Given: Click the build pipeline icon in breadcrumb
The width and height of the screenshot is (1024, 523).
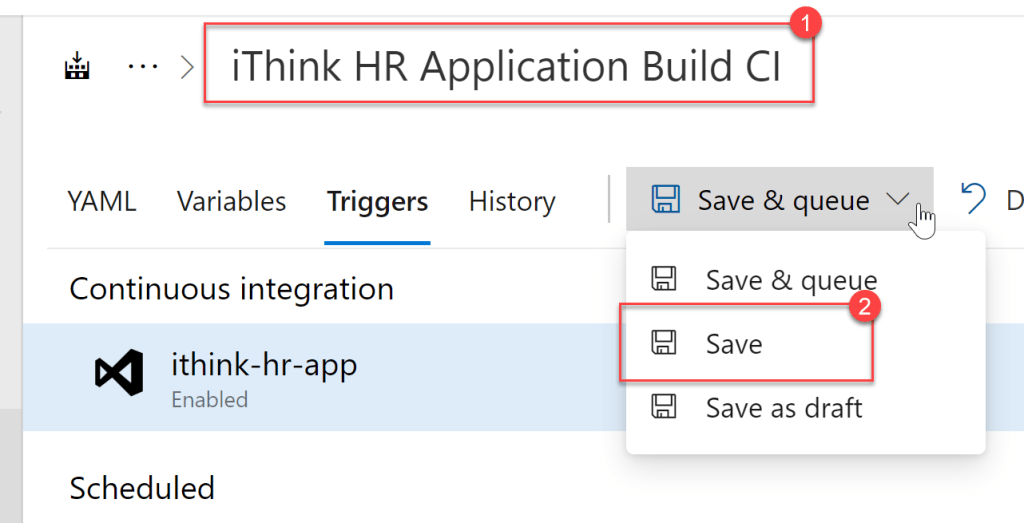Looking at the screenshot, I should pos(77,68).
